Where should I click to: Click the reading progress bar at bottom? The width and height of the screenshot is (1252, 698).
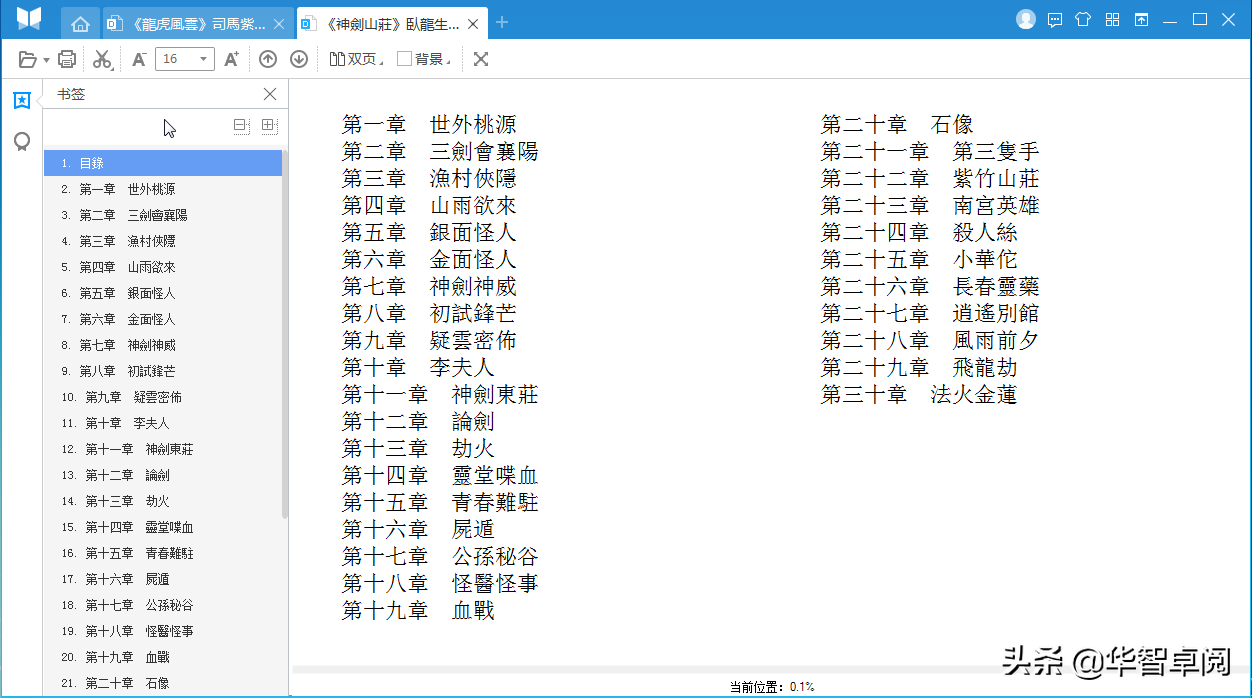(769, 669)
